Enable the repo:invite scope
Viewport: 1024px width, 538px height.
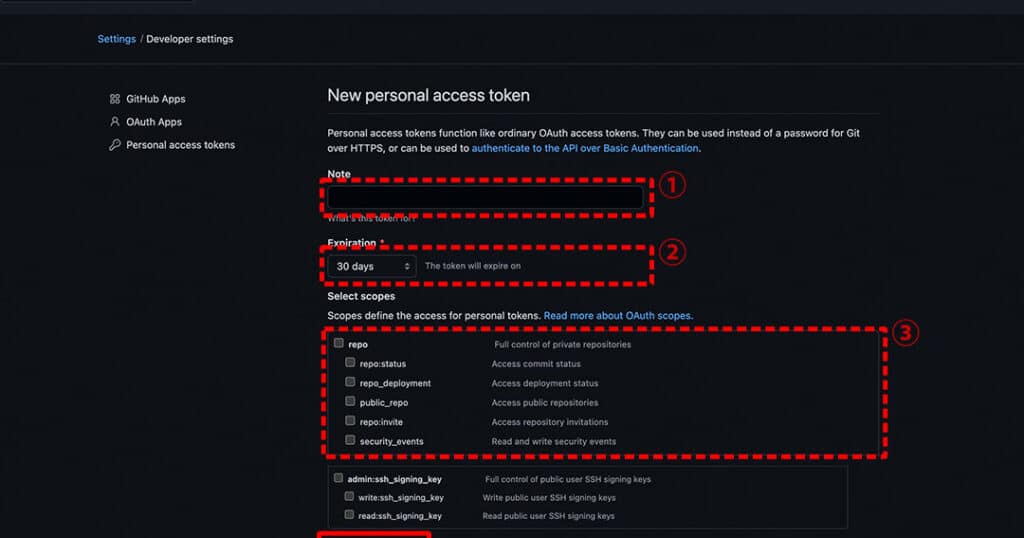[x=350, y=422]
